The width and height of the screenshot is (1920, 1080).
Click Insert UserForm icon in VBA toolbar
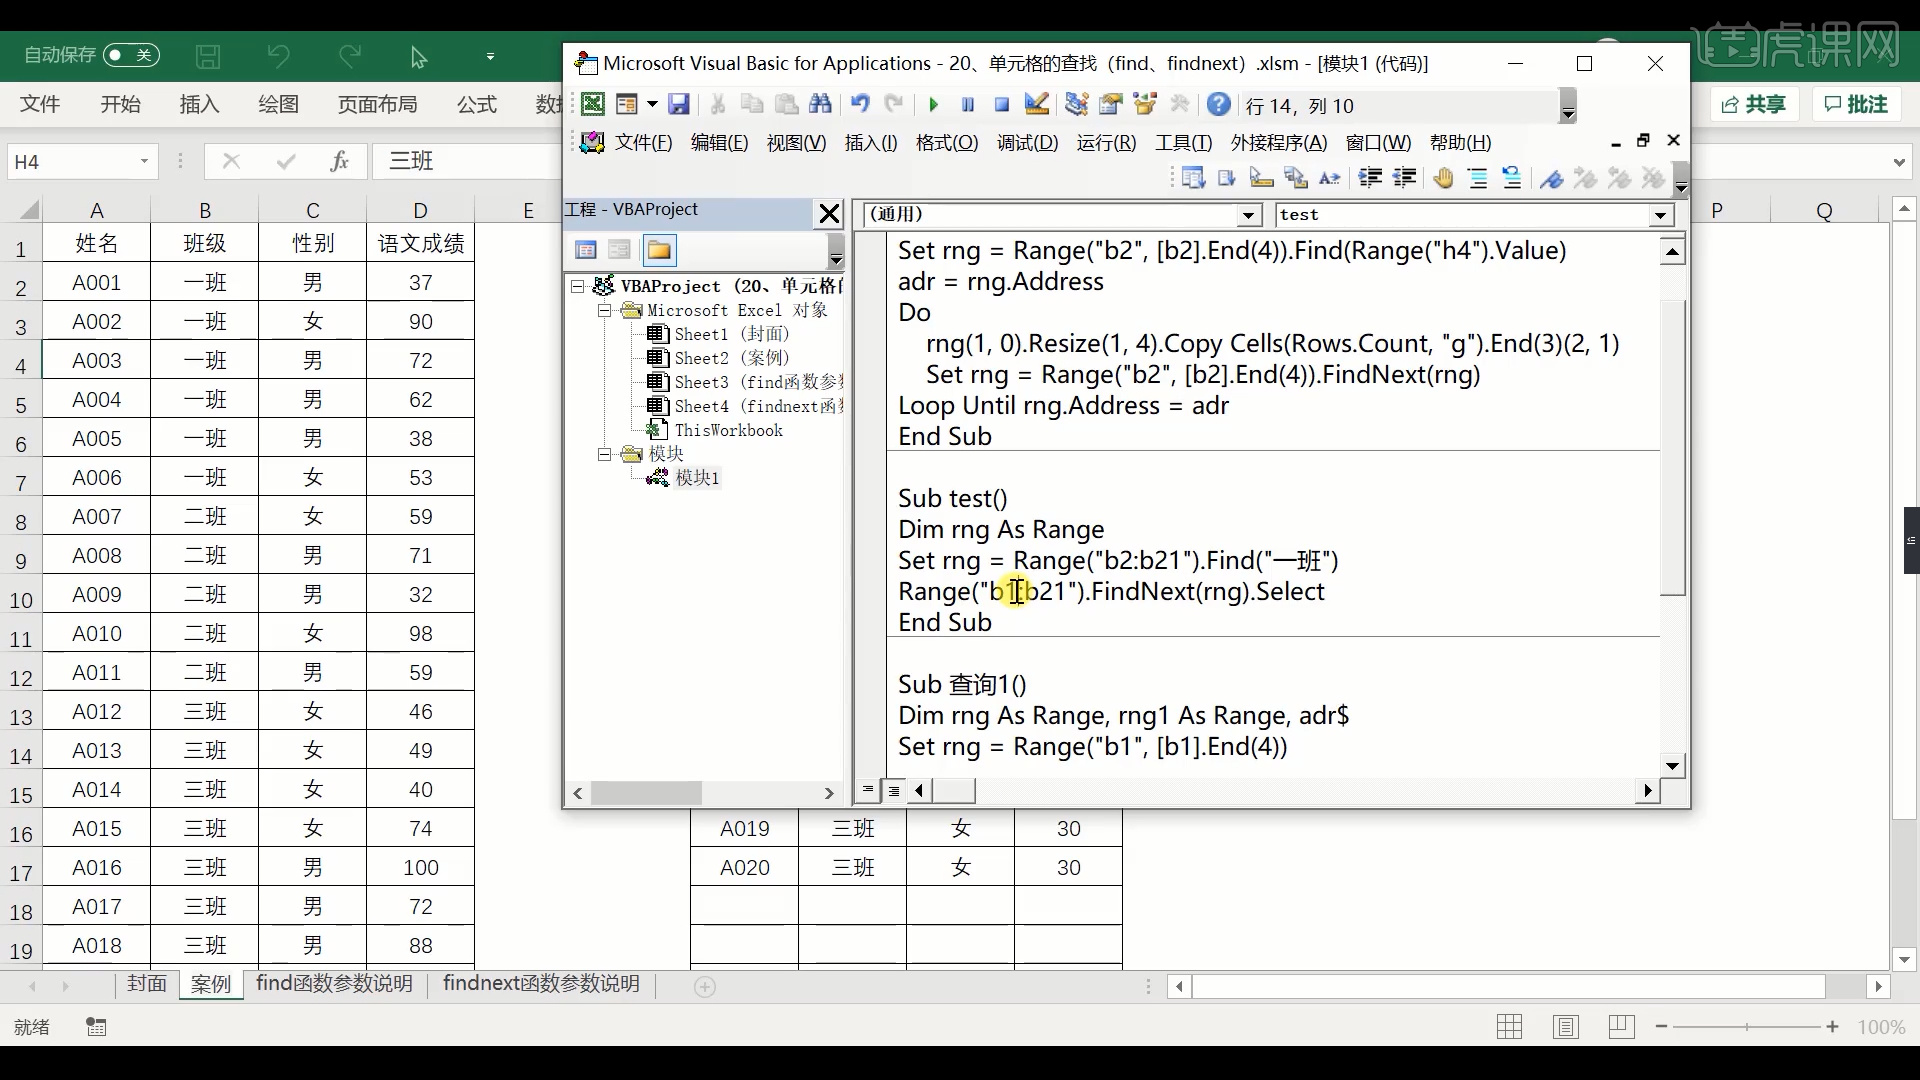pos(627,104)
